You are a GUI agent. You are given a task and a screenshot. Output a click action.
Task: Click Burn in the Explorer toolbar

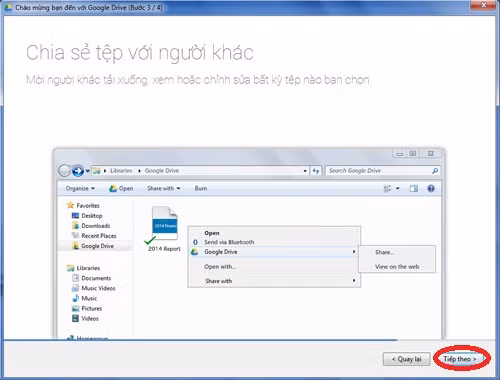[201, 188]
